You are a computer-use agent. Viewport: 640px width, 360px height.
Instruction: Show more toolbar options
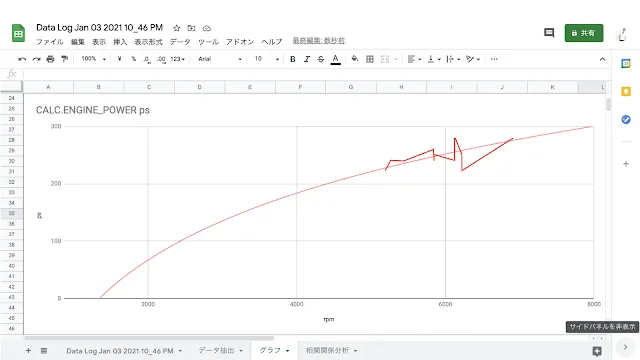(494, 59)
